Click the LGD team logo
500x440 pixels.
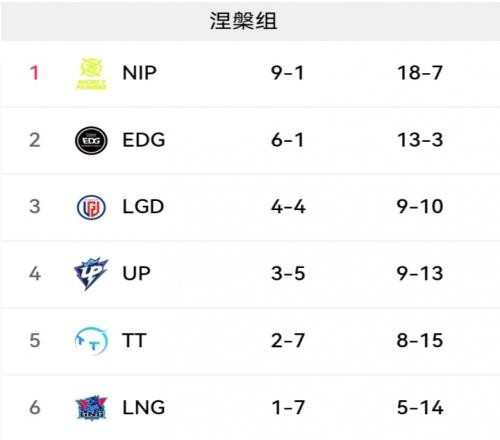(91, 207)
